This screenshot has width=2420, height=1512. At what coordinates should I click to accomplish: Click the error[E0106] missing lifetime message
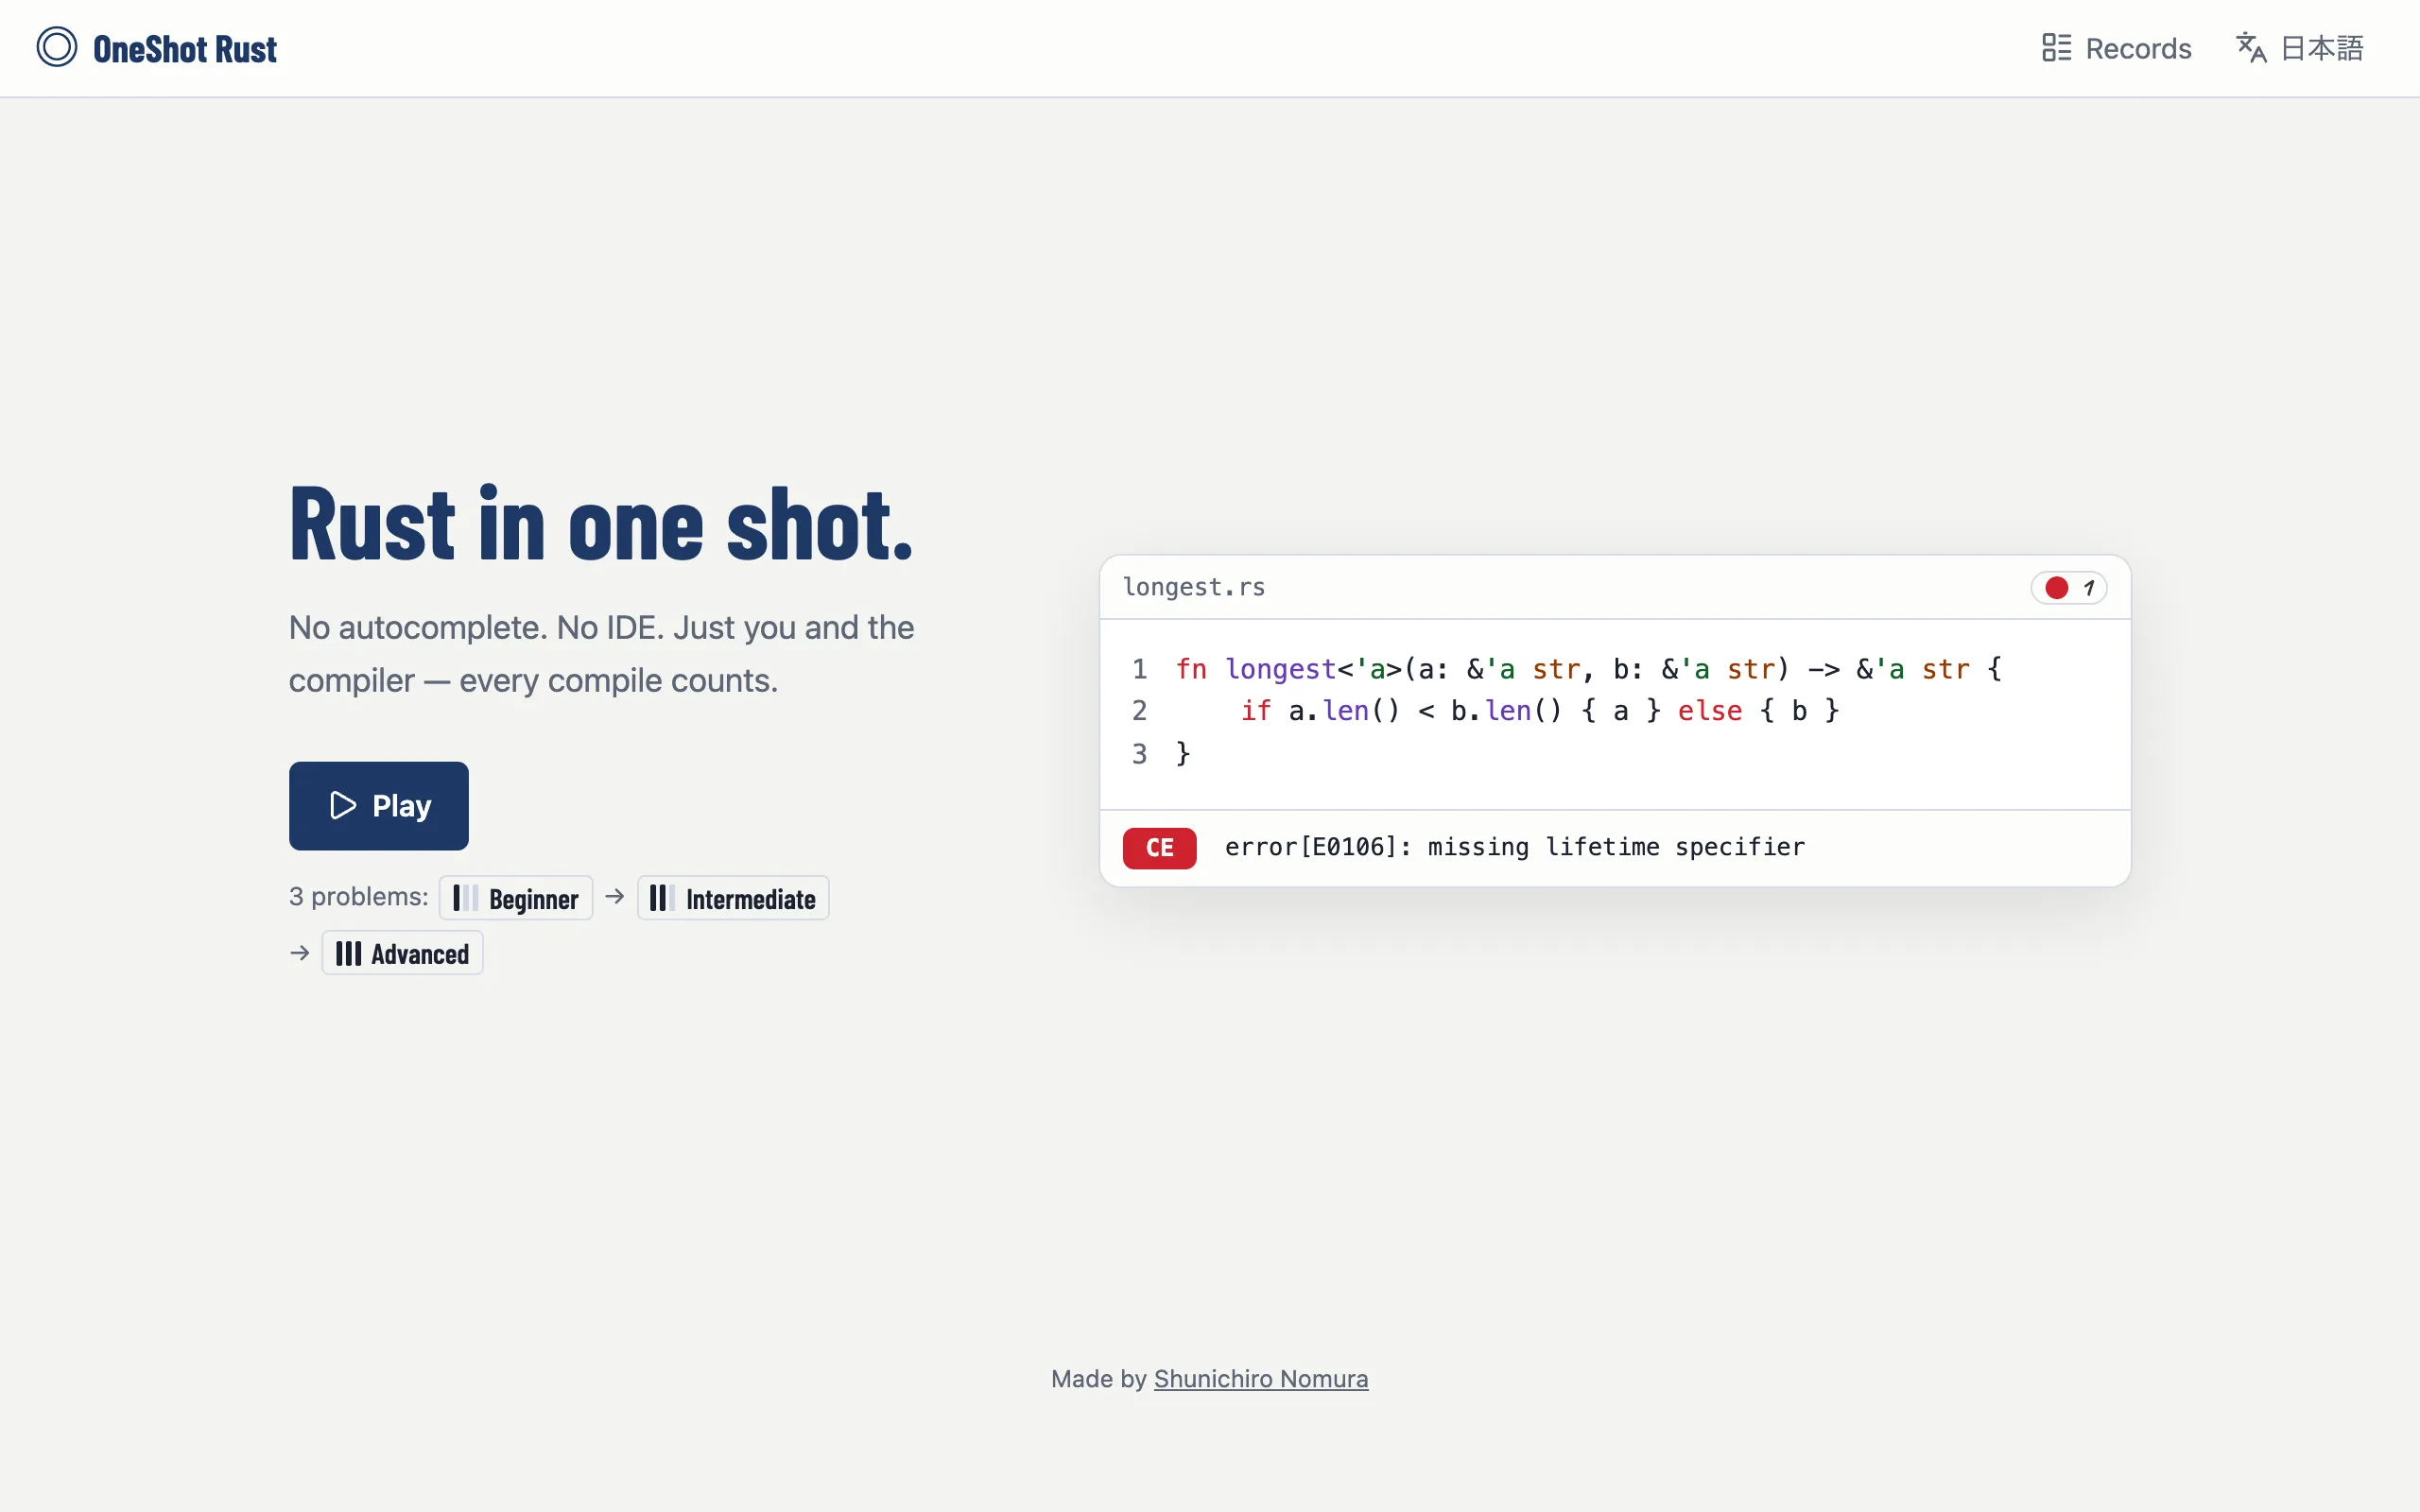1515,847
